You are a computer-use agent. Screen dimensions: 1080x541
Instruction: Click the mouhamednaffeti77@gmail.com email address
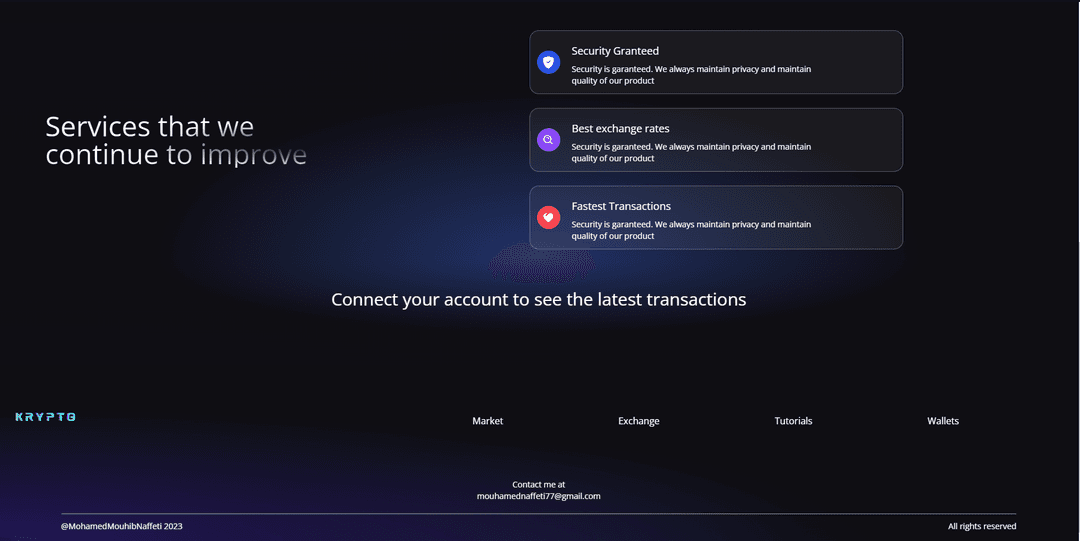click(538, 496)
